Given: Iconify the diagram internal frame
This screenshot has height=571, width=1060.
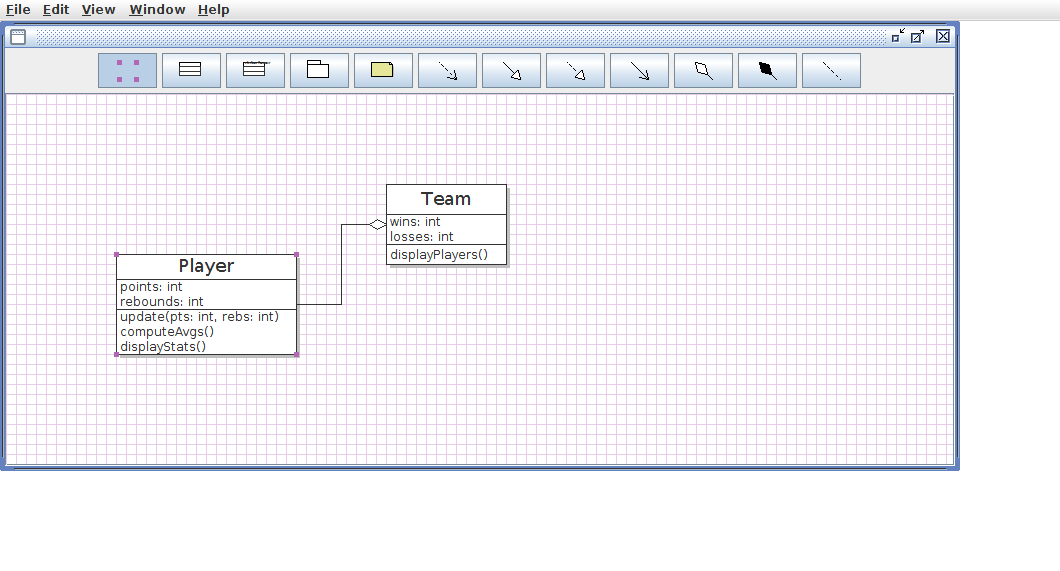Looking at the screenshot, I should click(898, 36).
